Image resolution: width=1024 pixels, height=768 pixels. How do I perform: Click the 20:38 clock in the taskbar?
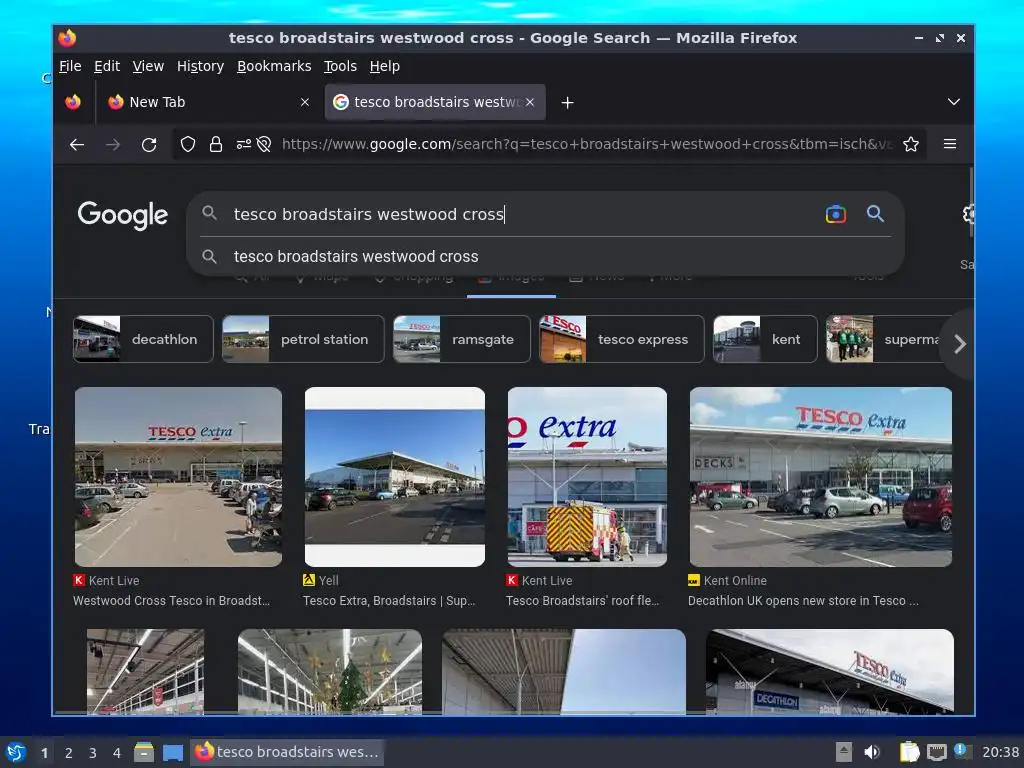coord(1000,752)
